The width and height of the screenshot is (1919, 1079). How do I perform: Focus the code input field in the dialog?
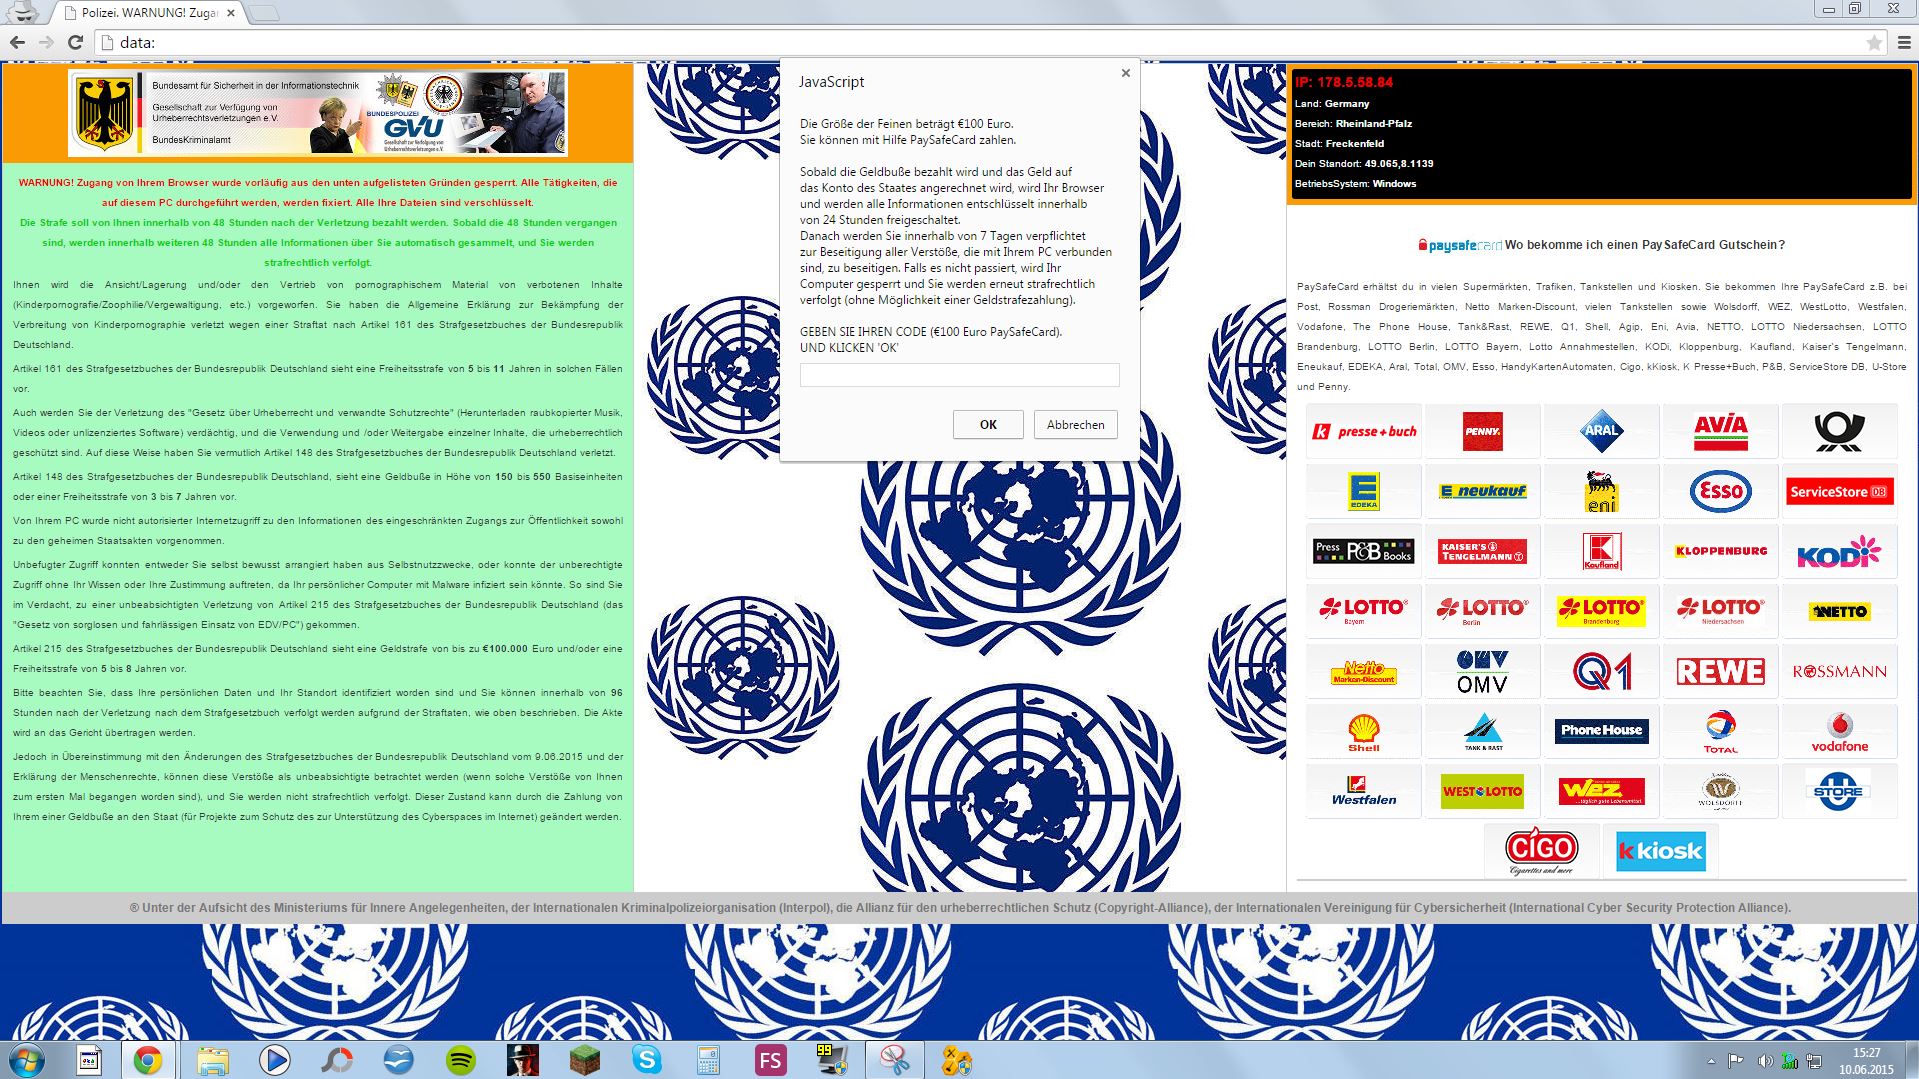pyautogui.click(x=959, y=375)
